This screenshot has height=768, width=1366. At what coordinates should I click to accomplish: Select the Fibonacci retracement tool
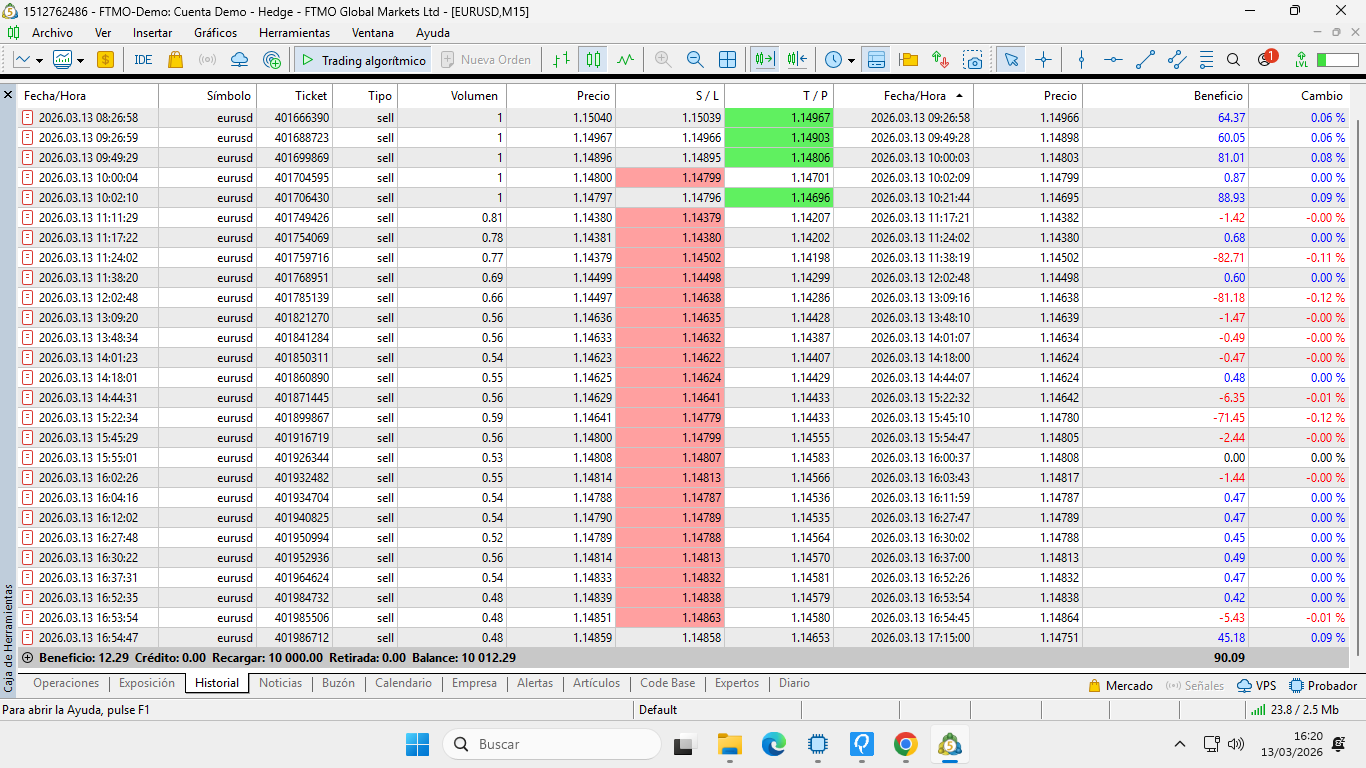(1206, 60)
